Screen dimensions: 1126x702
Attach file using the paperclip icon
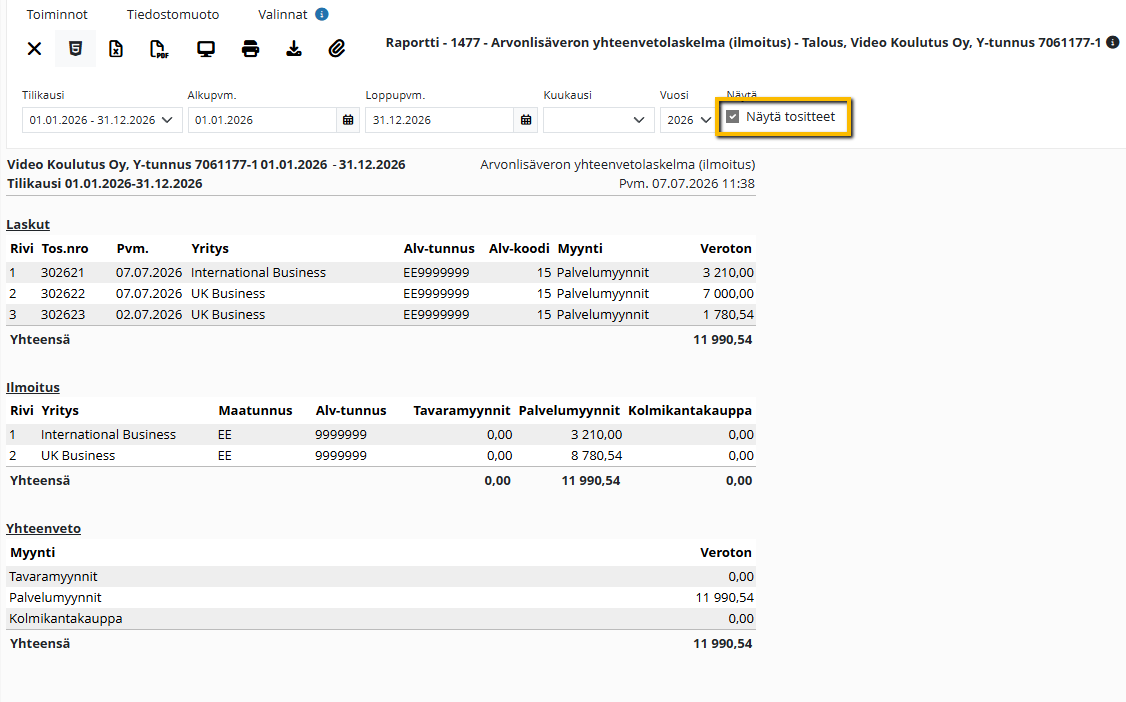(x=337, y=49)
